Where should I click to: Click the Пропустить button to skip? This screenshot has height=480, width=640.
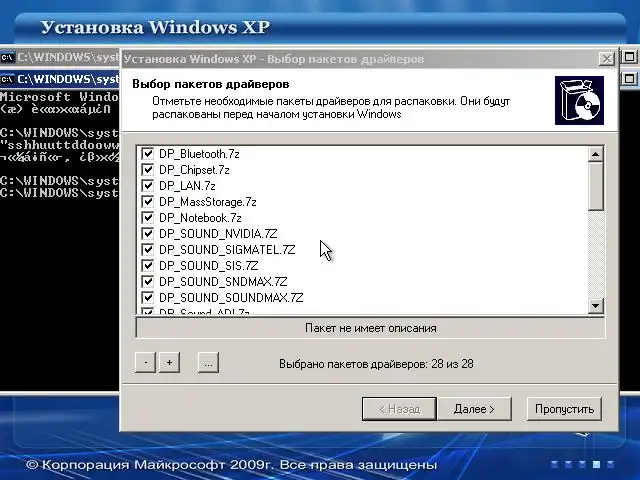pos(564,409)
